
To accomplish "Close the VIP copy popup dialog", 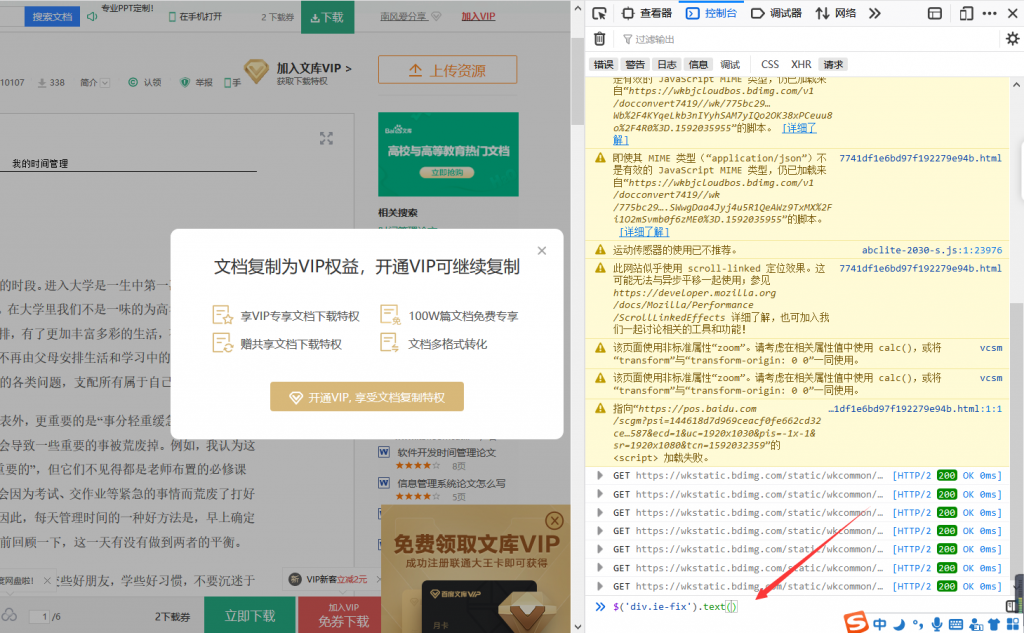I will coord(542,251).
